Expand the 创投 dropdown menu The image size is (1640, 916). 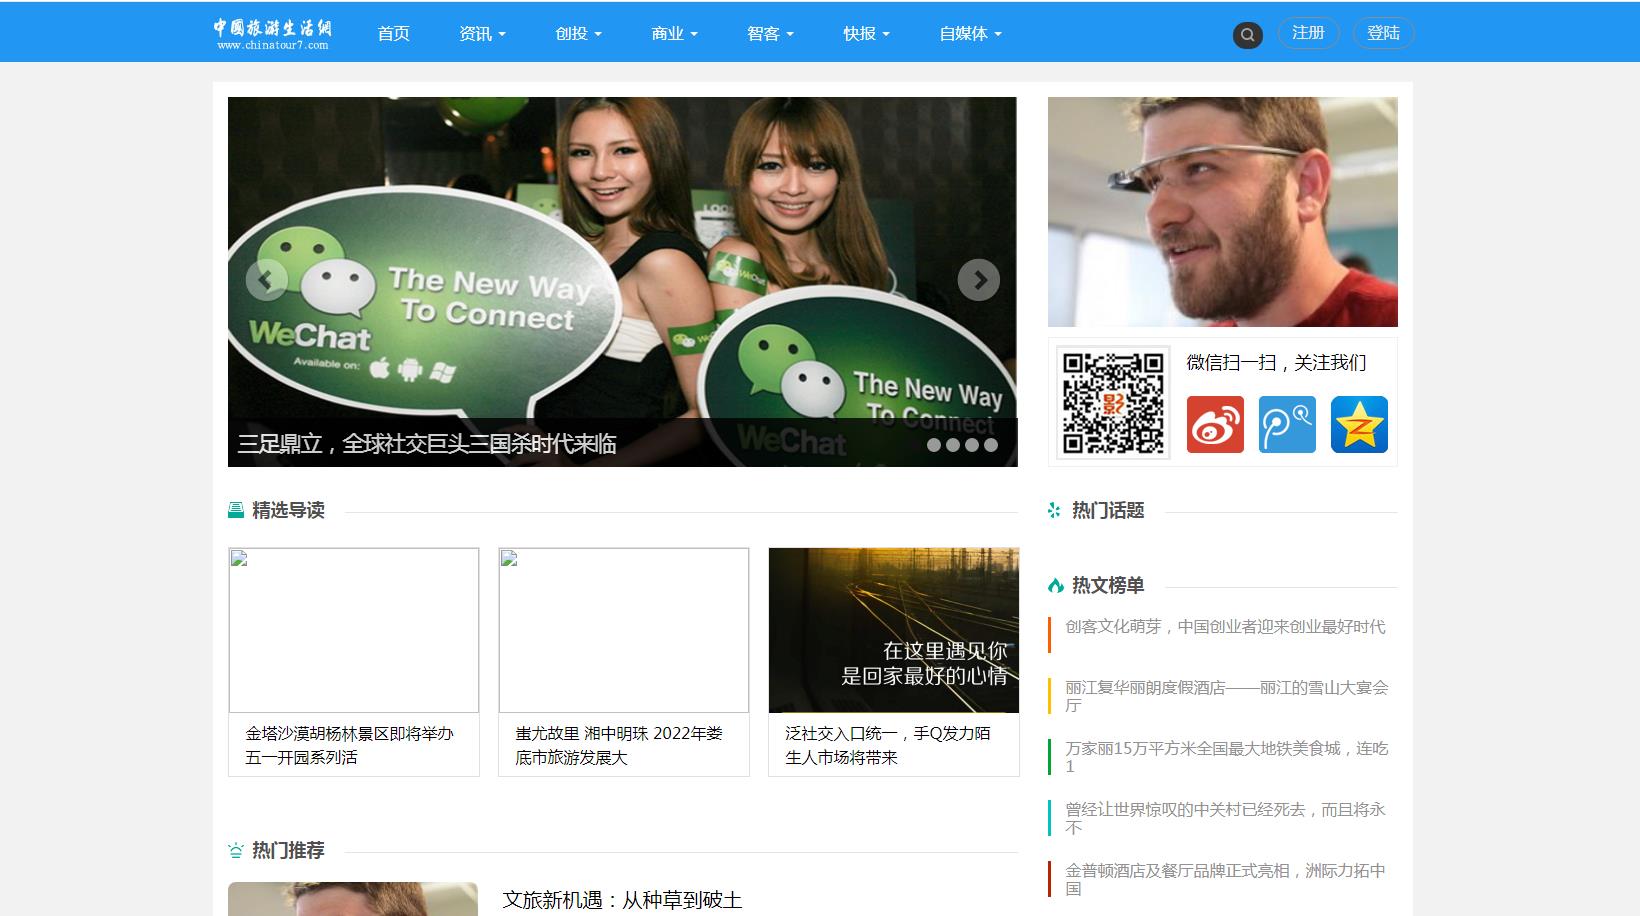(578, 34)
